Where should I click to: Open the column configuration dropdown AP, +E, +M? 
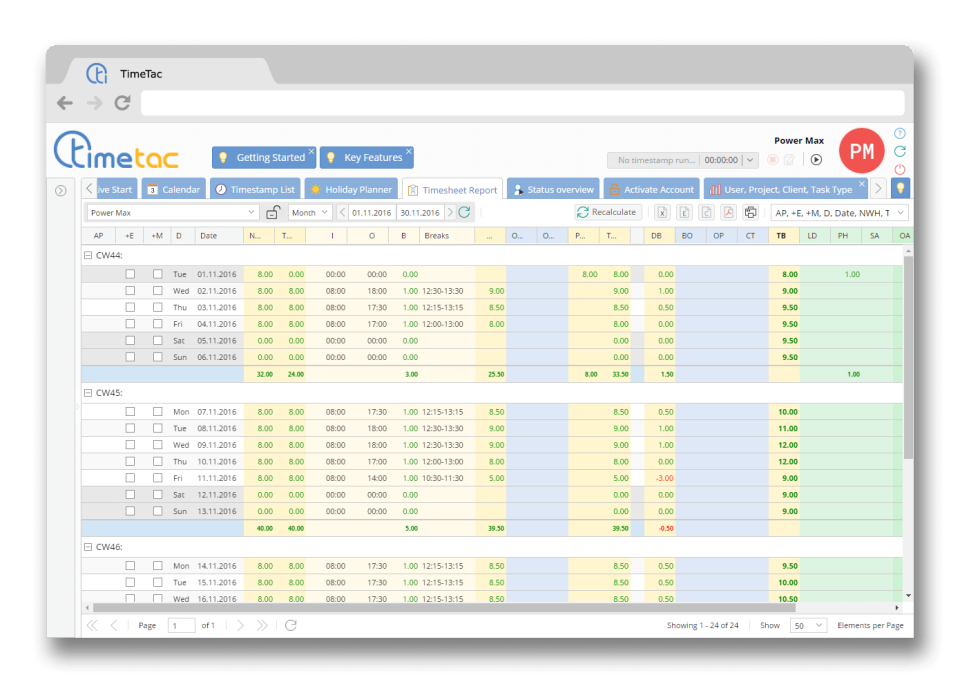tap(838, 212)
